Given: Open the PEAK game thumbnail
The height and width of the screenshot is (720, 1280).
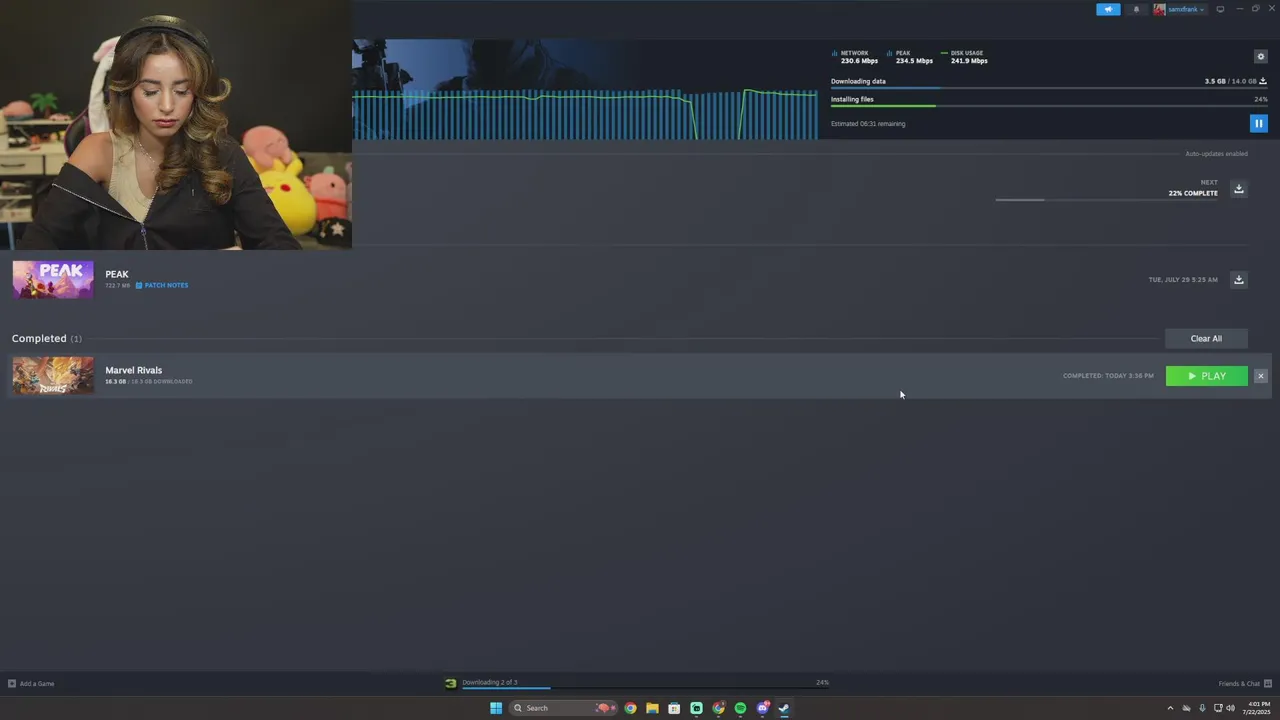Looking at the screenshot, I should pyautogui.click(x=53, y=280).
